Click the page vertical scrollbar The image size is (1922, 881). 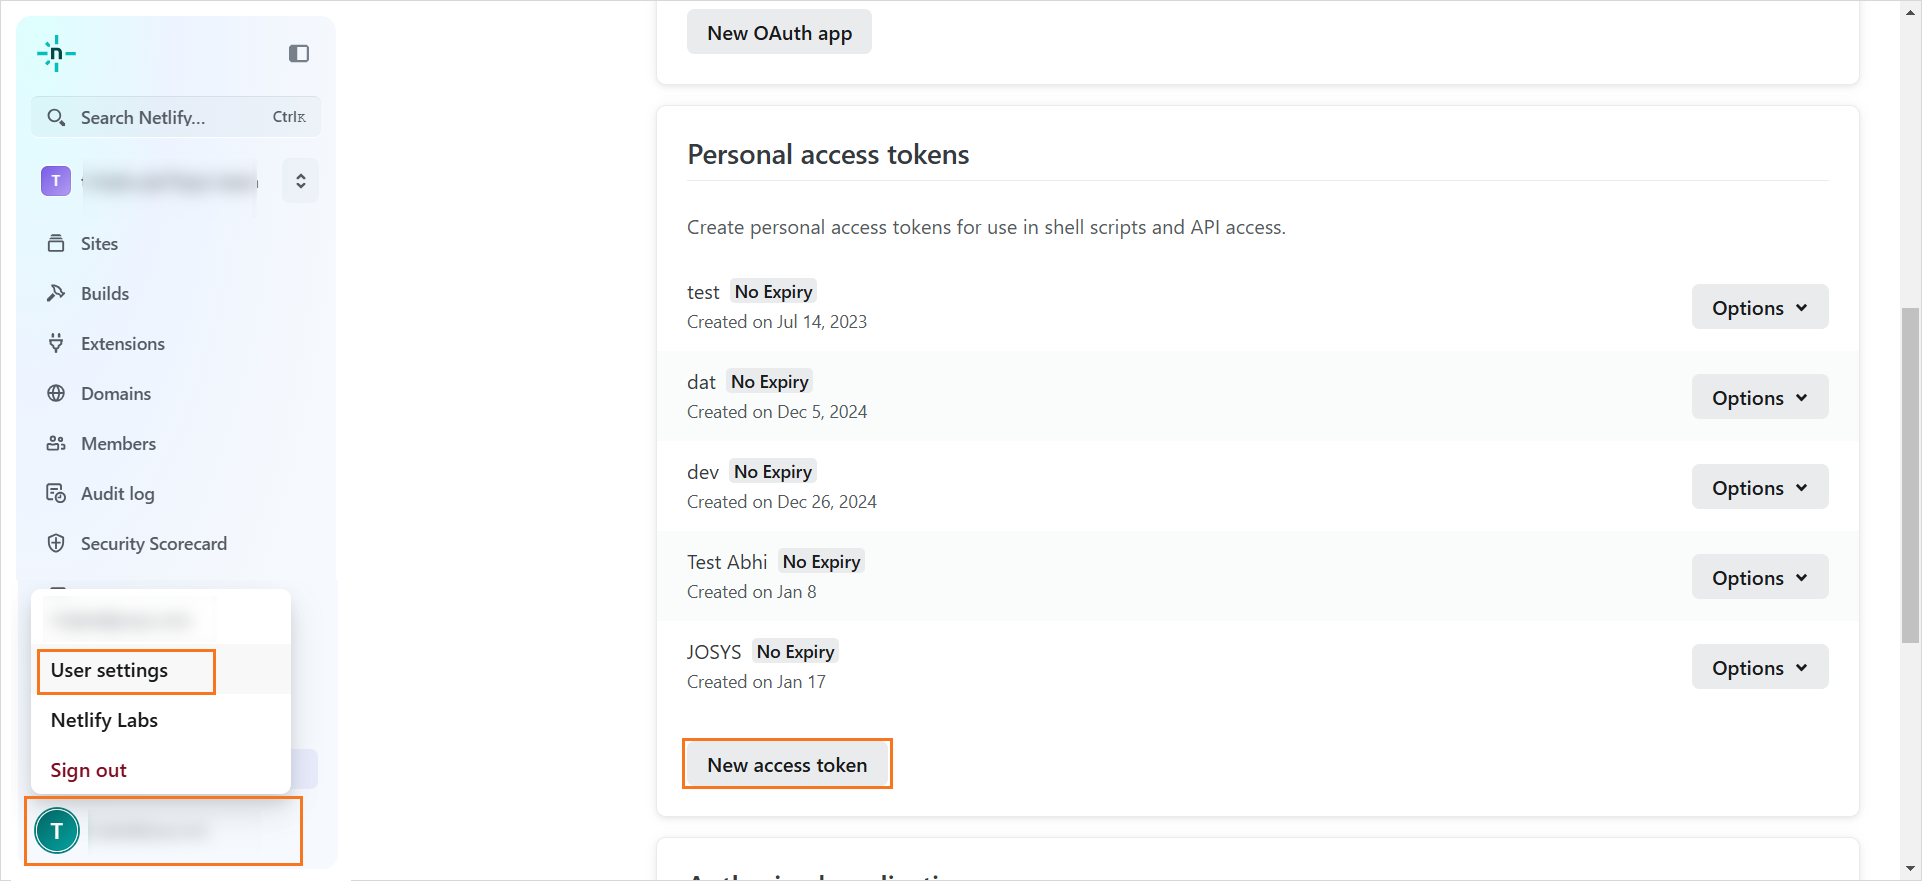(1910, 475)
